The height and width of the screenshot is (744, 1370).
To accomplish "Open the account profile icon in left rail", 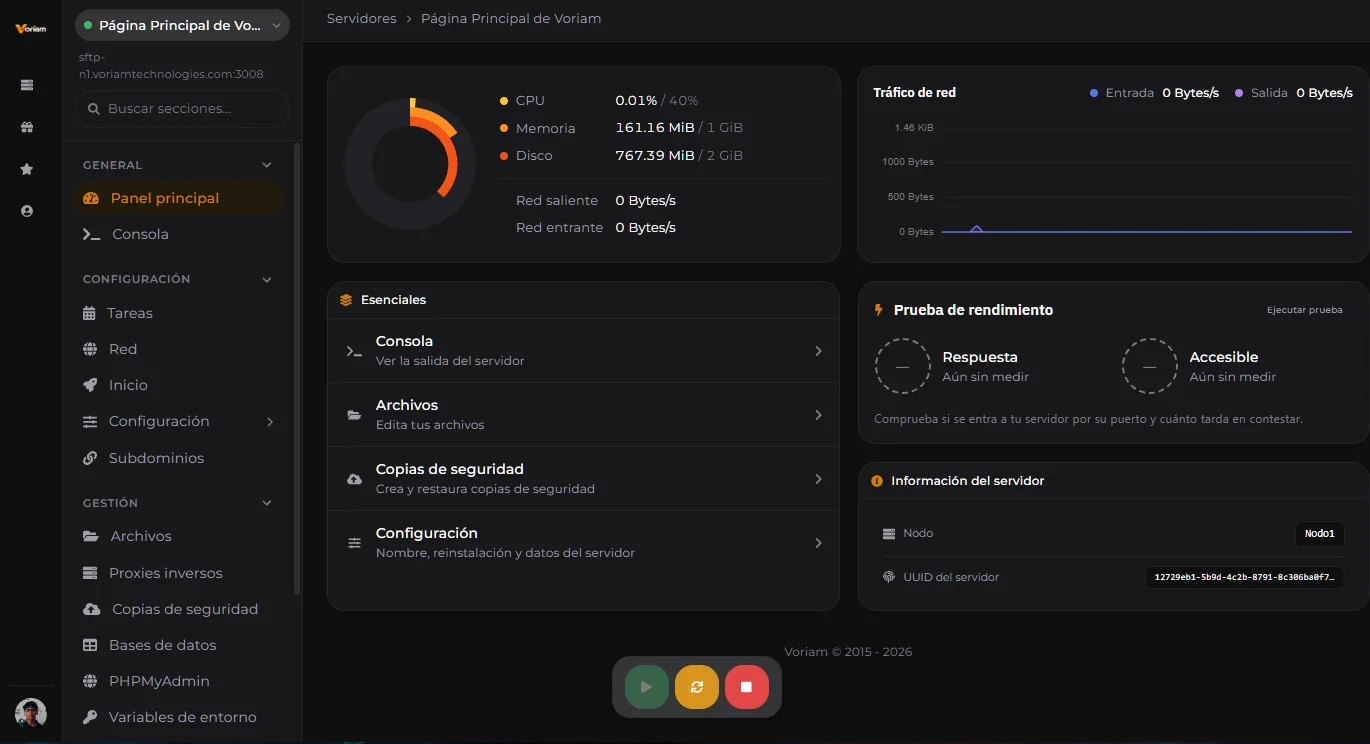I will click(27, 211).
